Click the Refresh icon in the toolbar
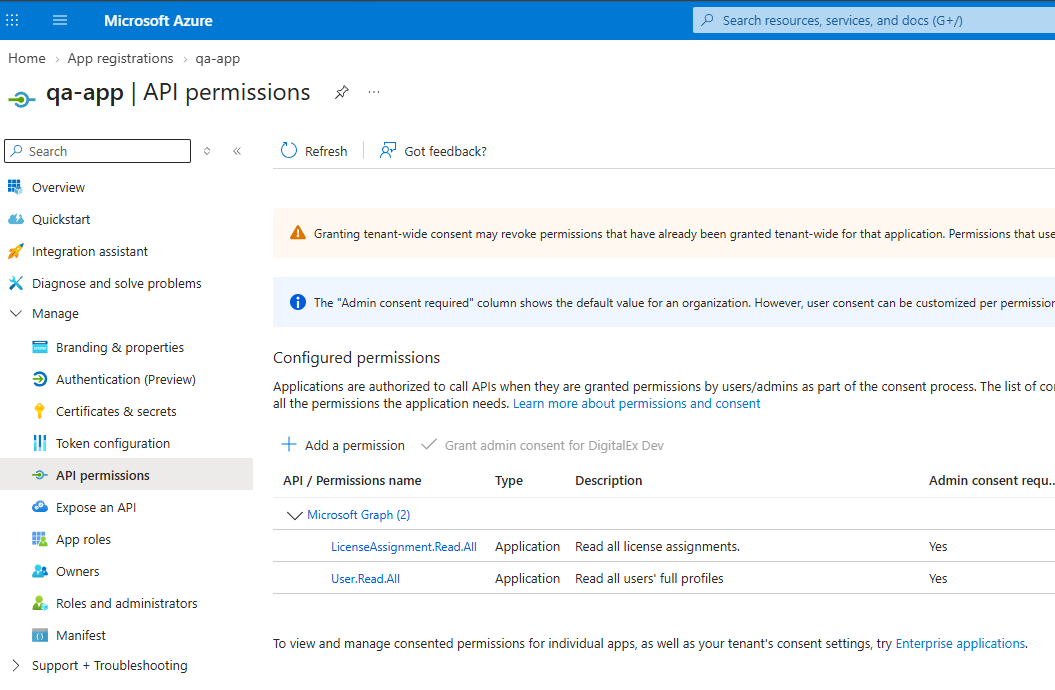The width and height of the screenshot is (1055, 690). pyautogui.click(x=289, y=151)
